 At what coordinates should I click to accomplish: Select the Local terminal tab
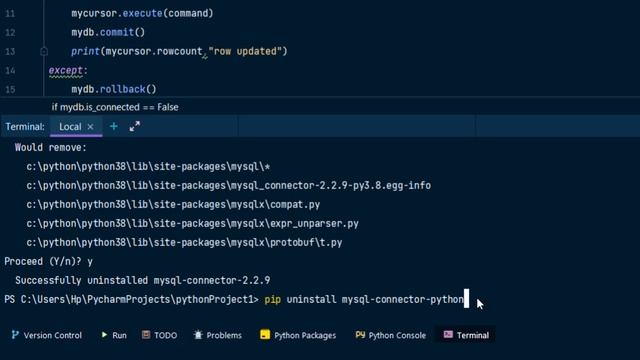pyautogui.click(x=70, y=127)
